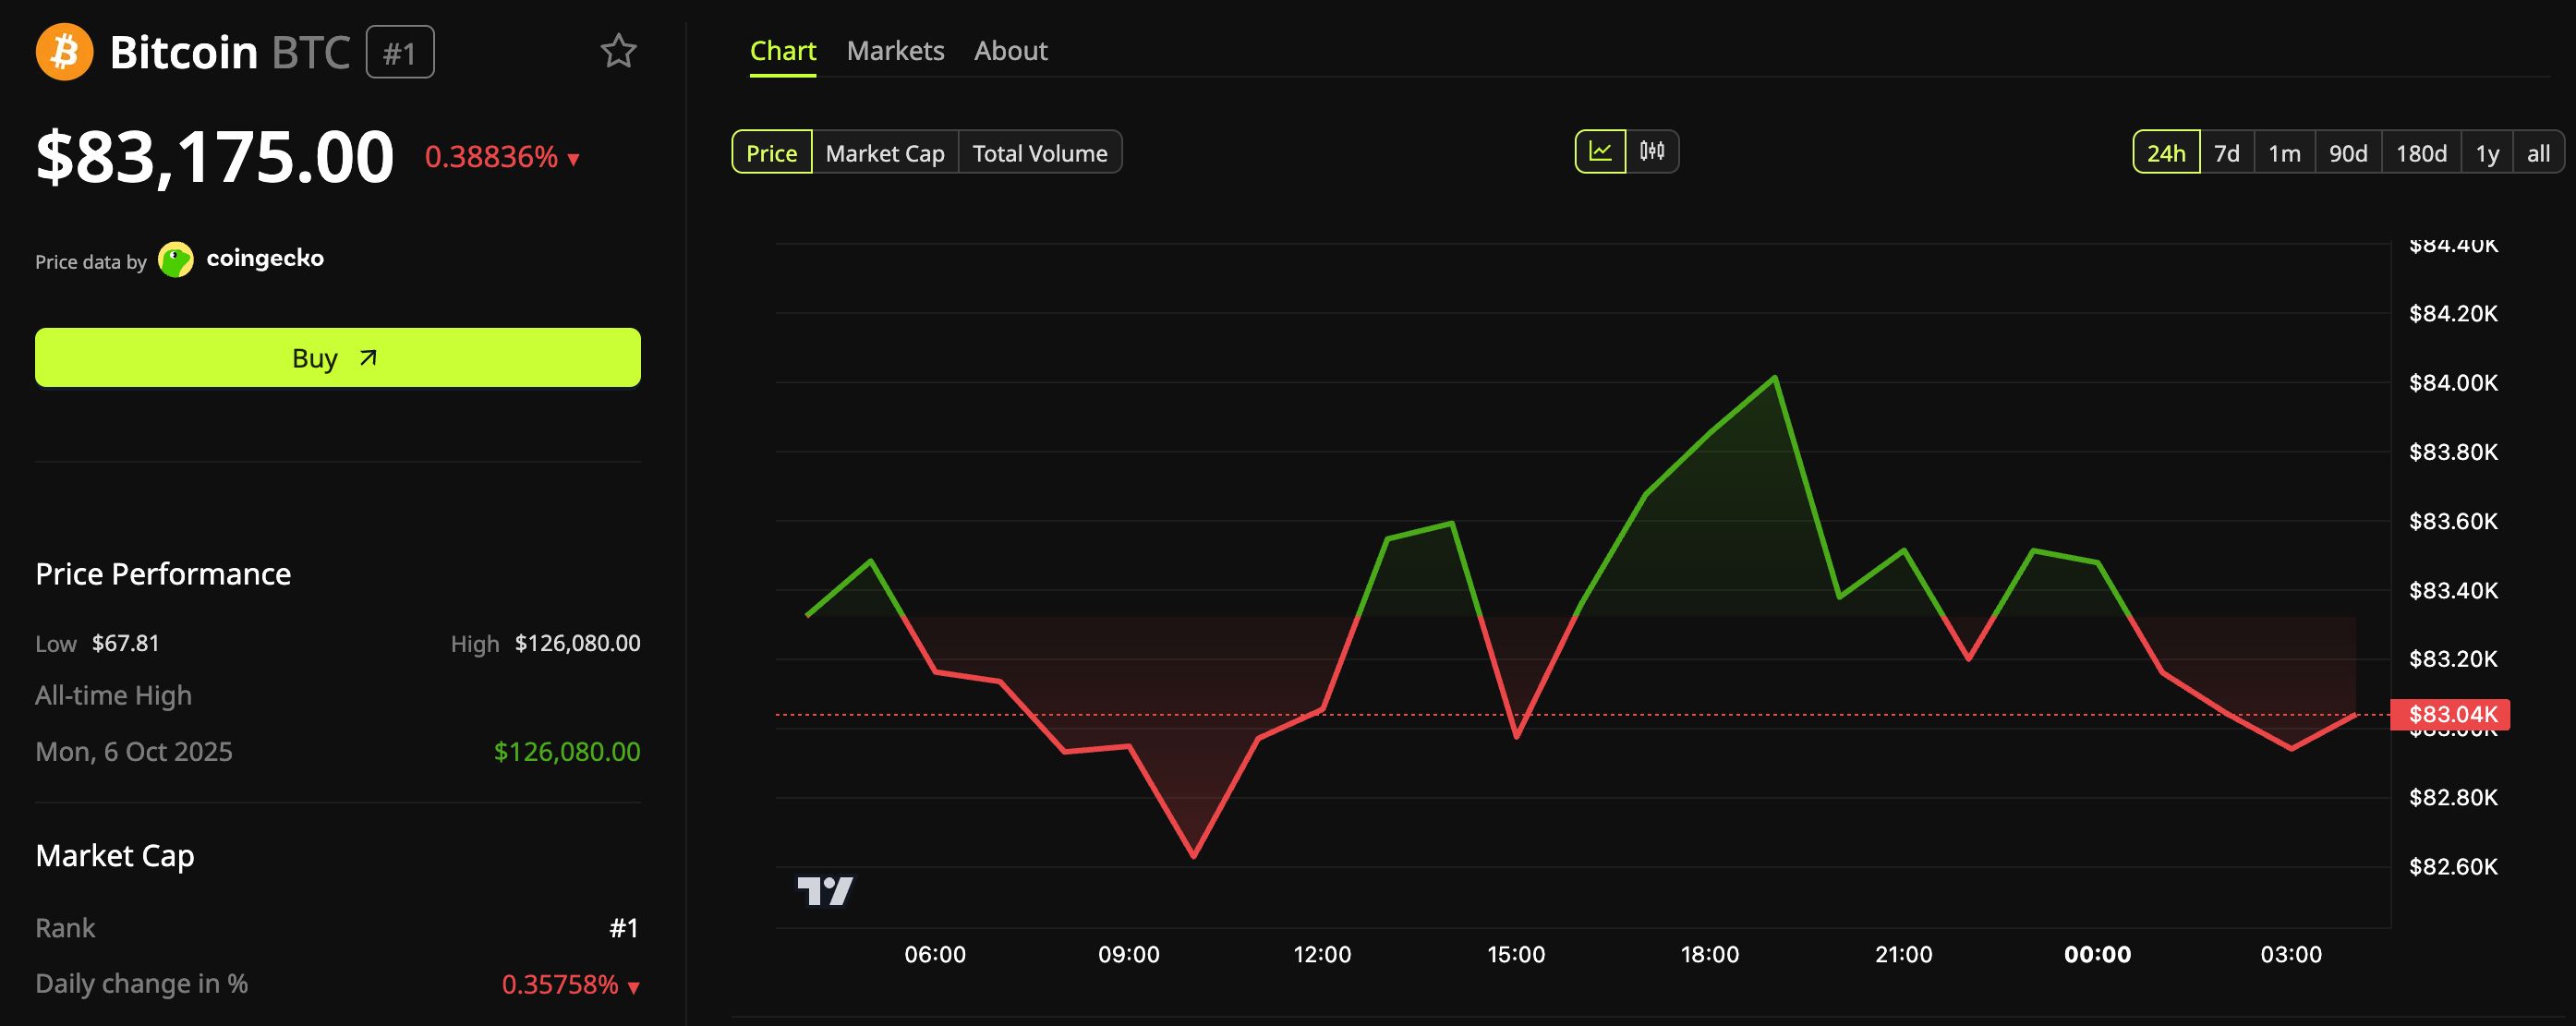Click the 00:00 time axis label

2097,954
